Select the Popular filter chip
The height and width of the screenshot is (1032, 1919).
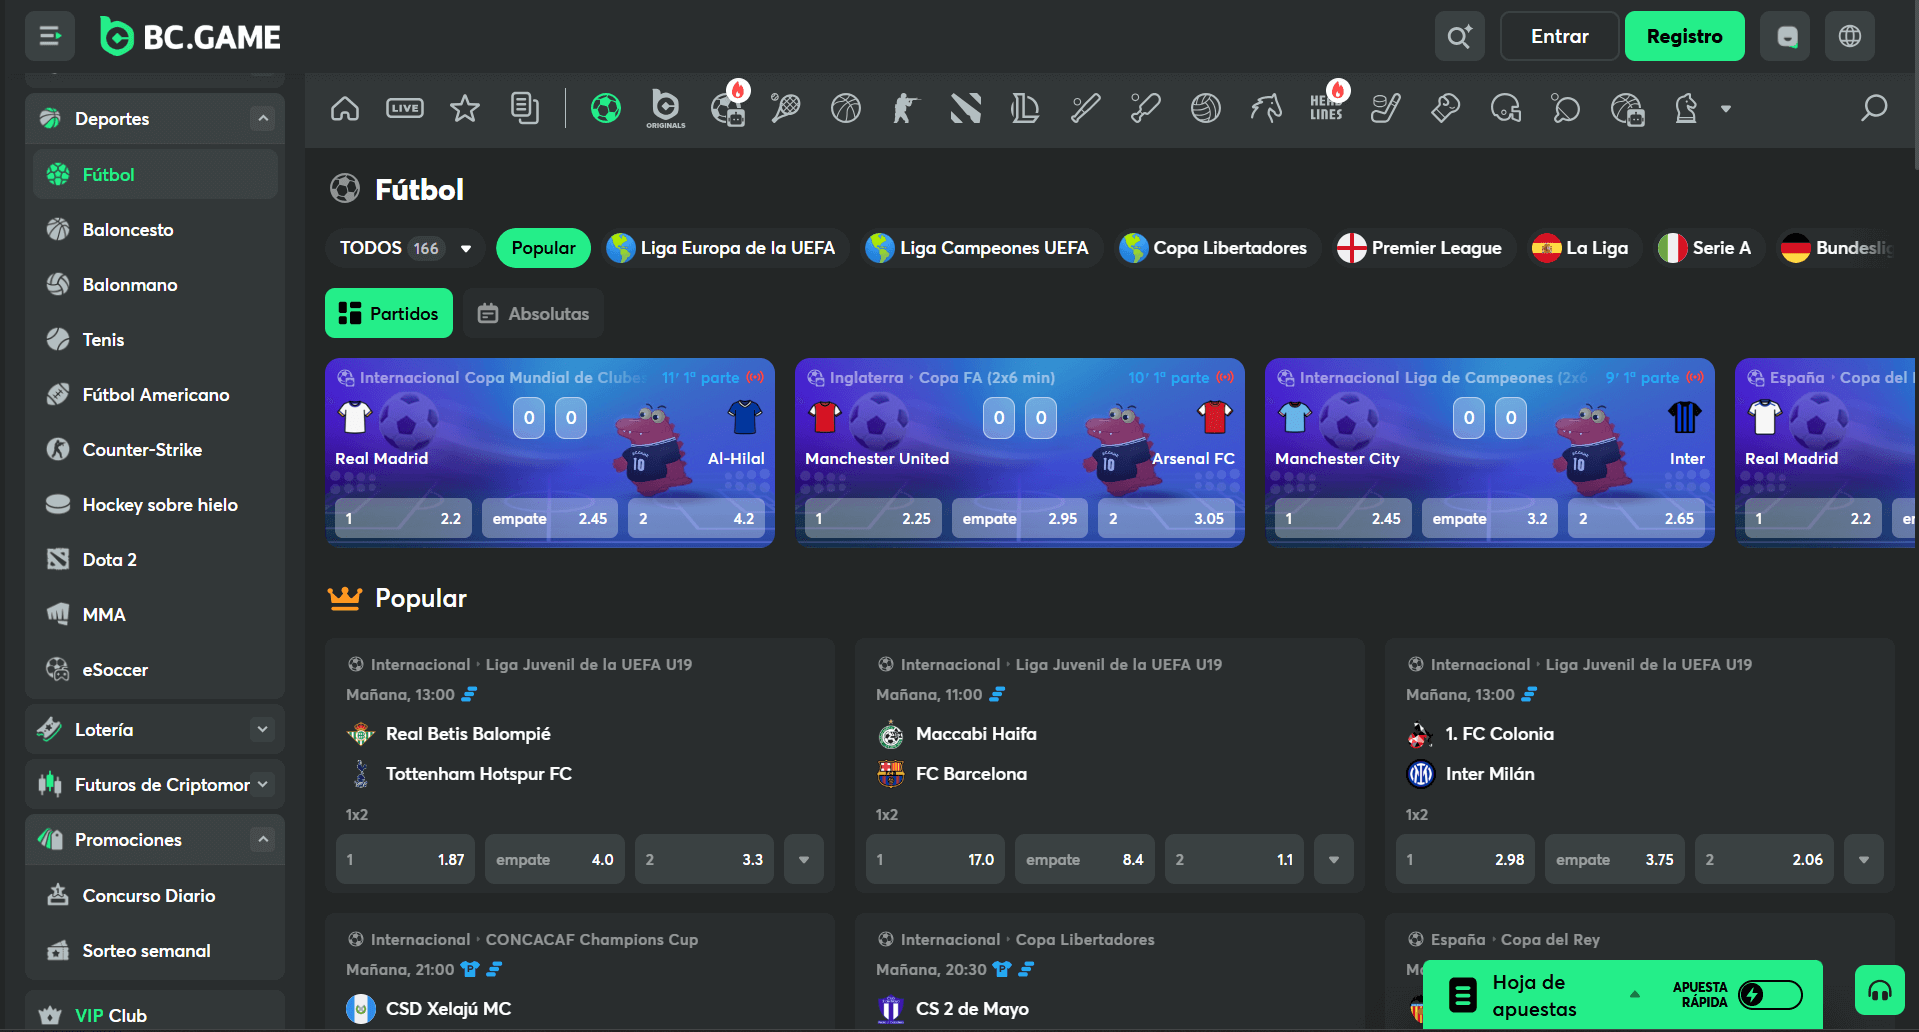coord(544,248)
